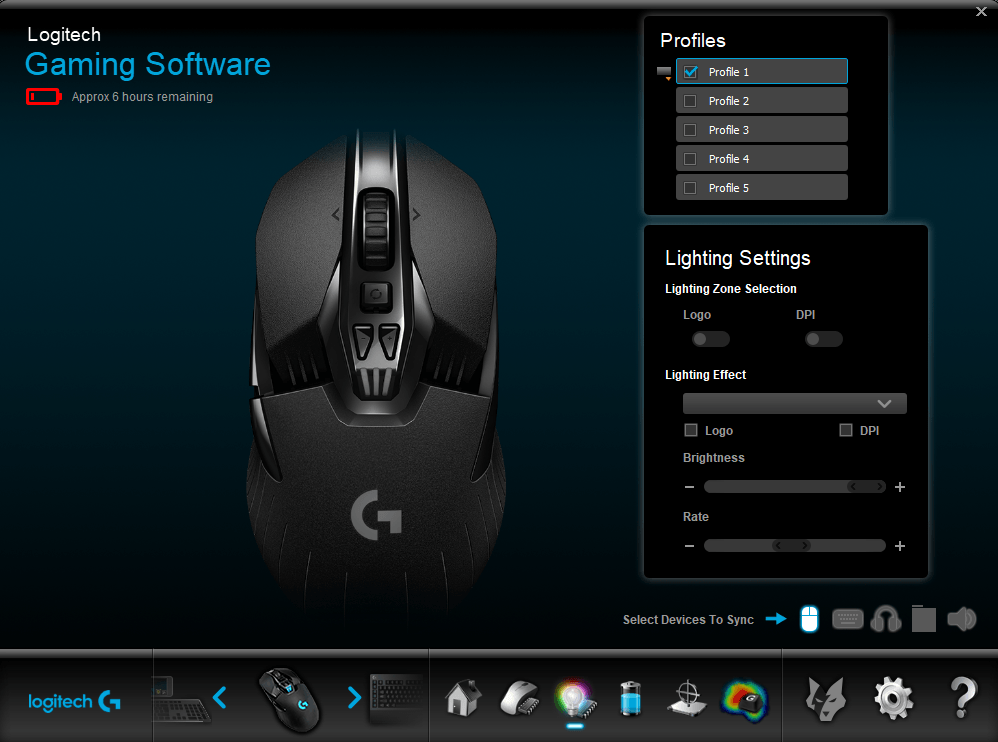Switch to previous device with left arrow

coord(220,697)
